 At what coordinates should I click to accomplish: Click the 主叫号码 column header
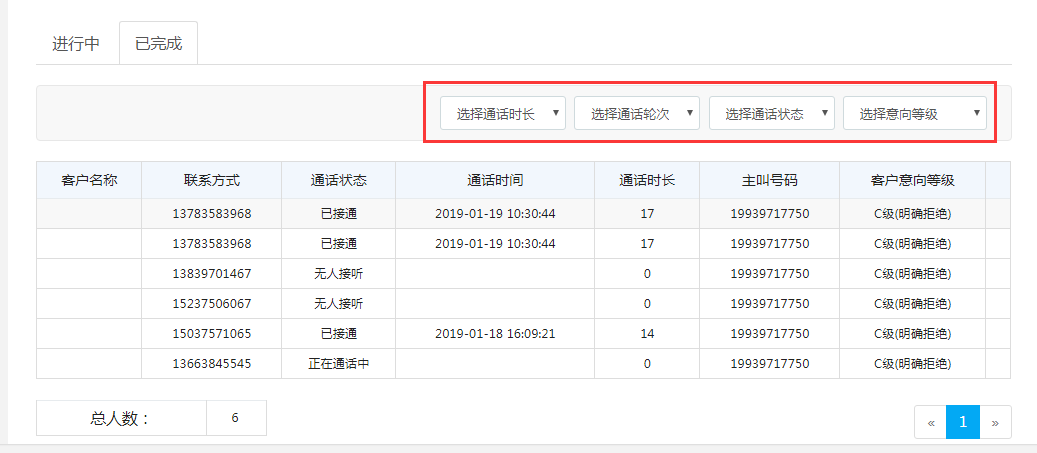click(769, 181)
